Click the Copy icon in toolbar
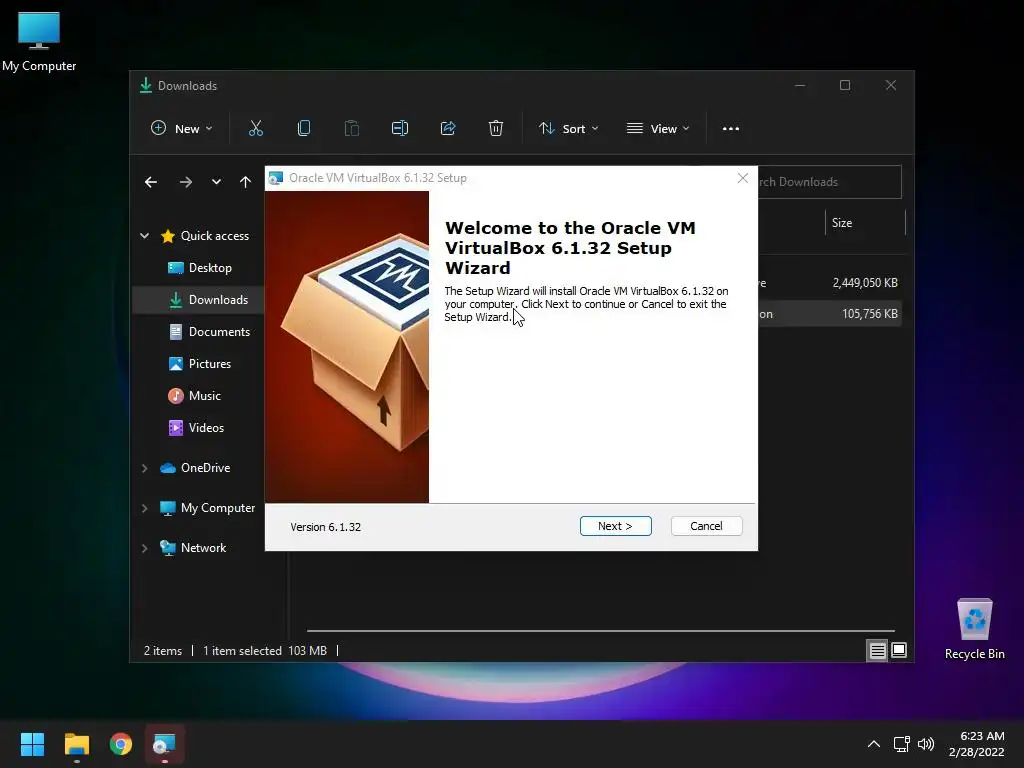The width and height of the screenshot is (1024, 768). (304, 129)
